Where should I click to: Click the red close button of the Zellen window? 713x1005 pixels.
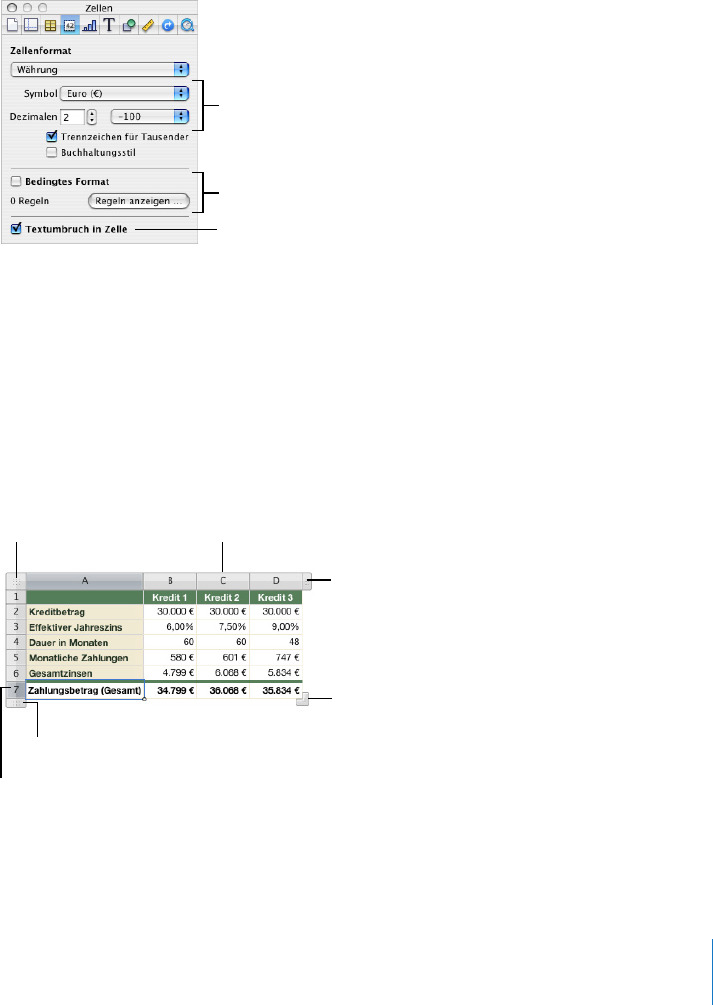pos(11,7)
